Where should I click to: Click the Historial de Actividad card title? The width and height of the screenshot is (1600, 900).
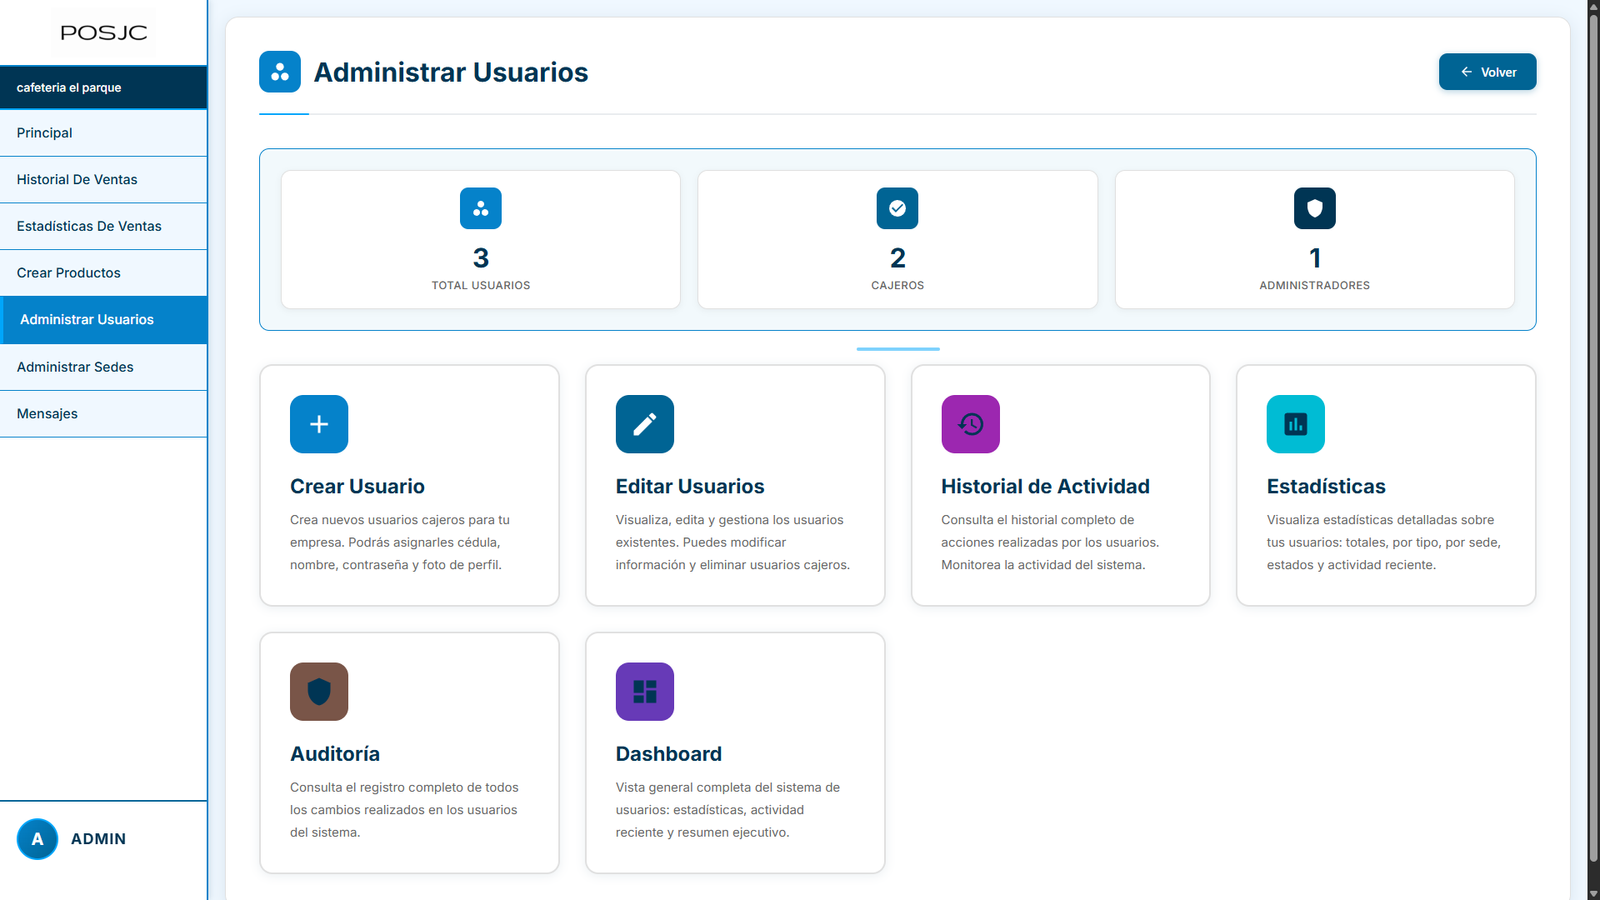coord(1045,486)
